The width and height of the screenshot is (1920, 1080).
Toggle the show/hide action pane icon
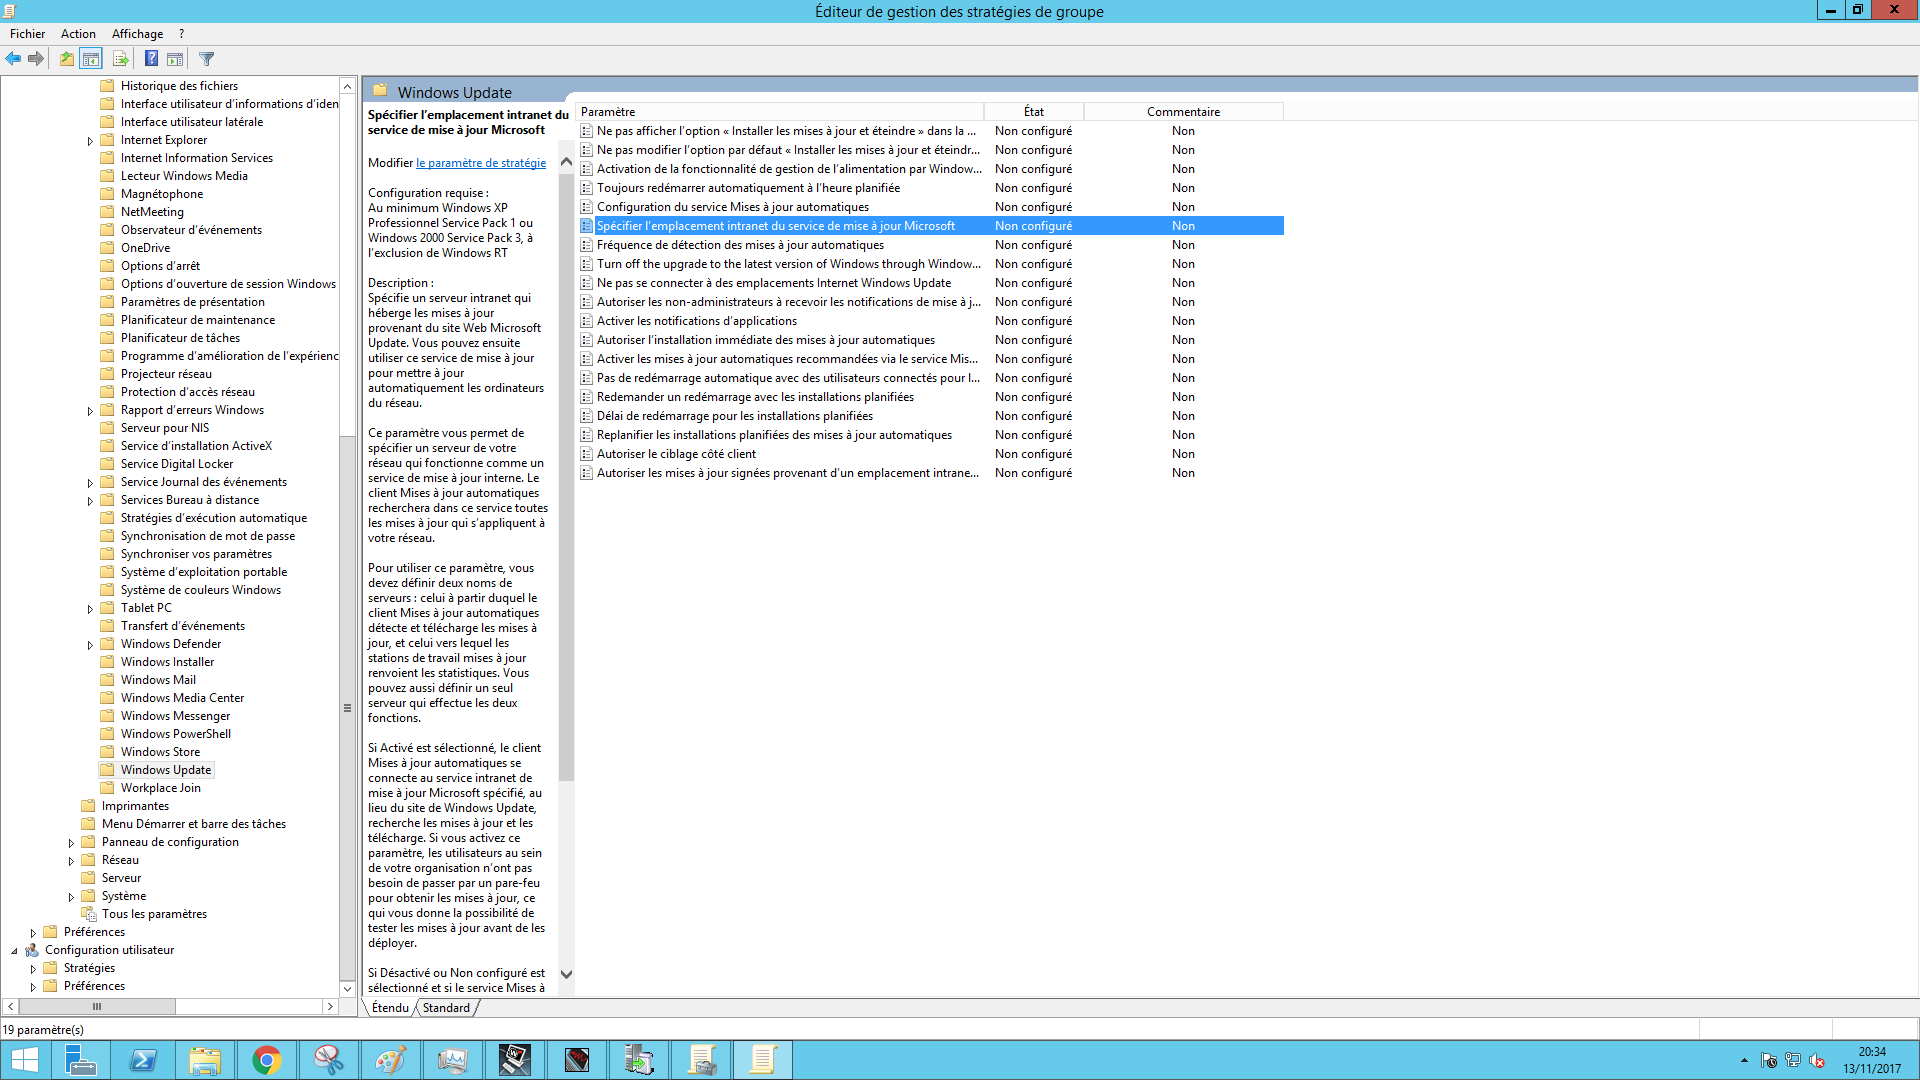click(175, 59)
